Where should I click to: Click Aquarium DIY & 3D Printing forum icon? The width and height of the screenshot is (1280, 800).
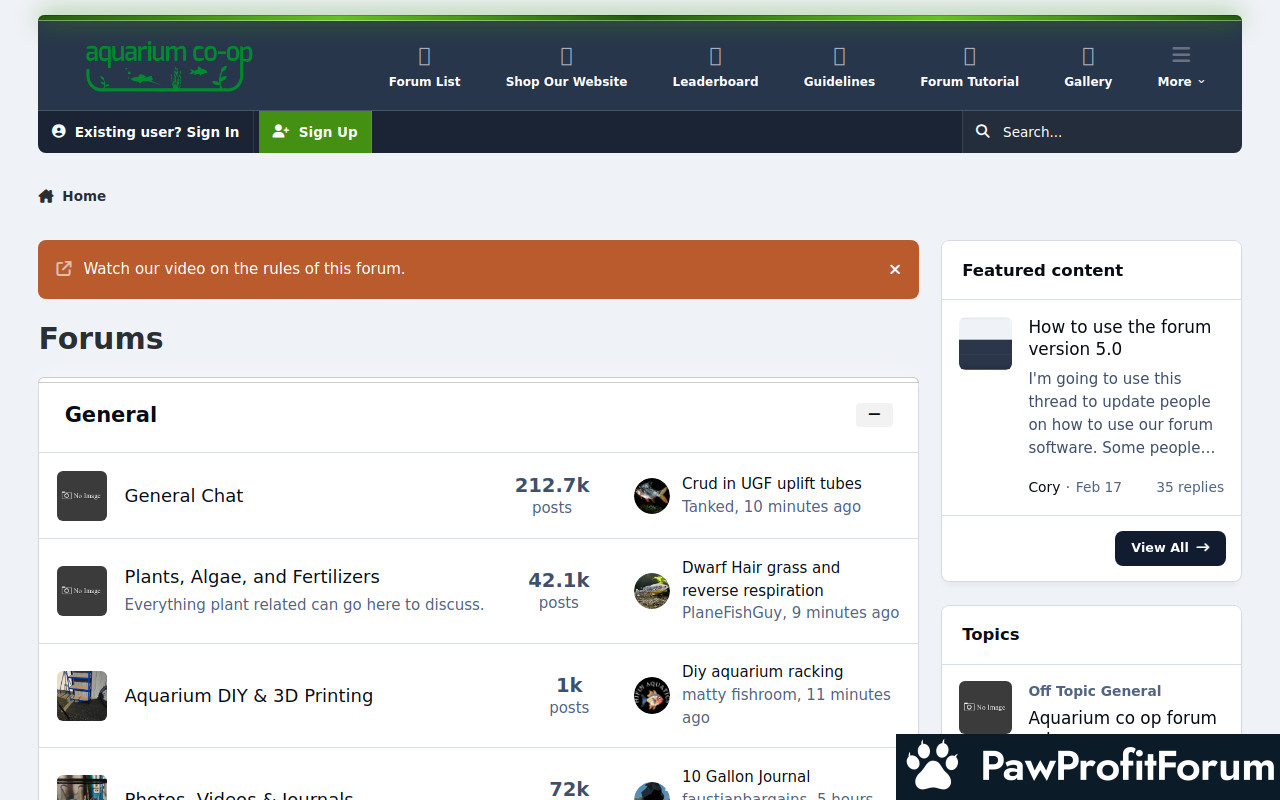(x=82, y=696)
